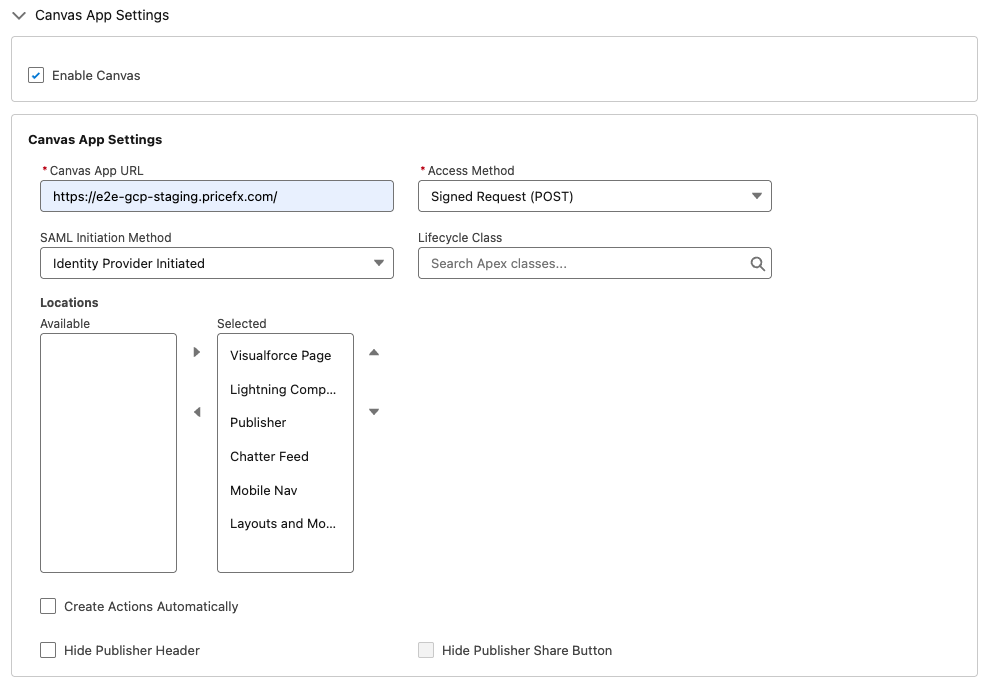
Task: Click the Canvas App URL field
Action: (217, 196)
